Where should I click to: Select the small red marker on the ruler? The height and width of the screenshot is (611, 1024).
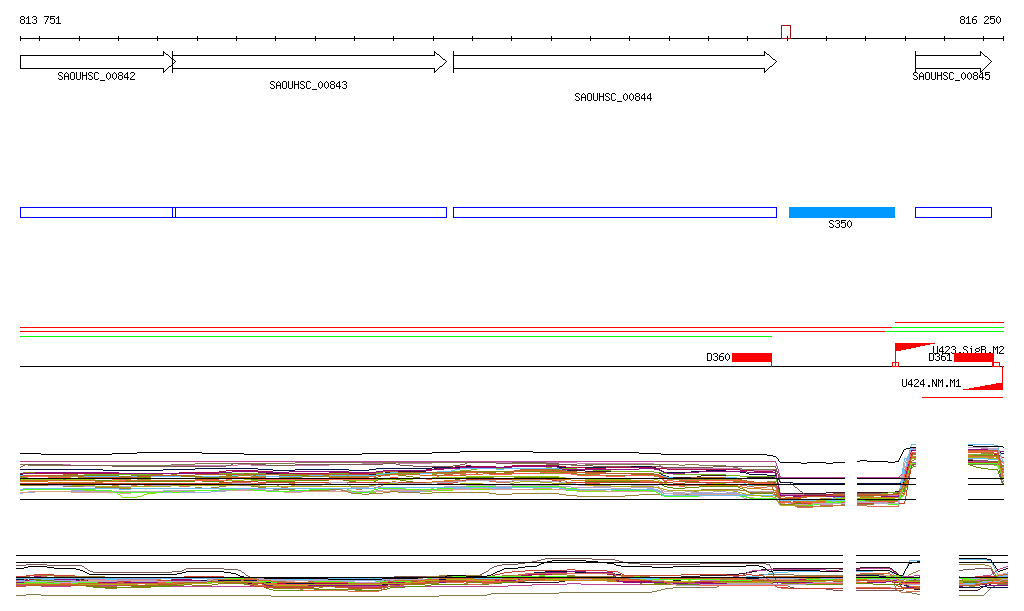(x=786, y=32)
